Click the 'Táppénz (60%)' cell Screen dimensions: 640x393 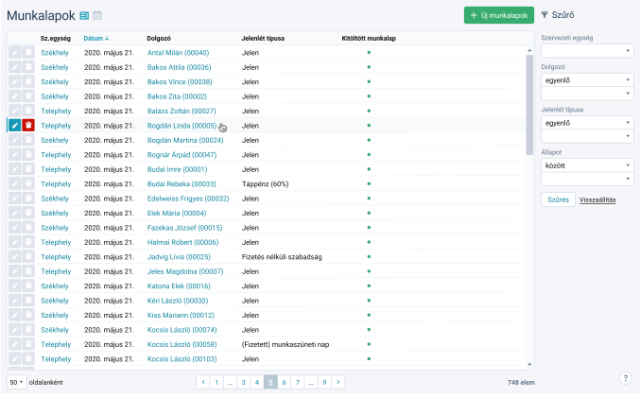(265, 184)
